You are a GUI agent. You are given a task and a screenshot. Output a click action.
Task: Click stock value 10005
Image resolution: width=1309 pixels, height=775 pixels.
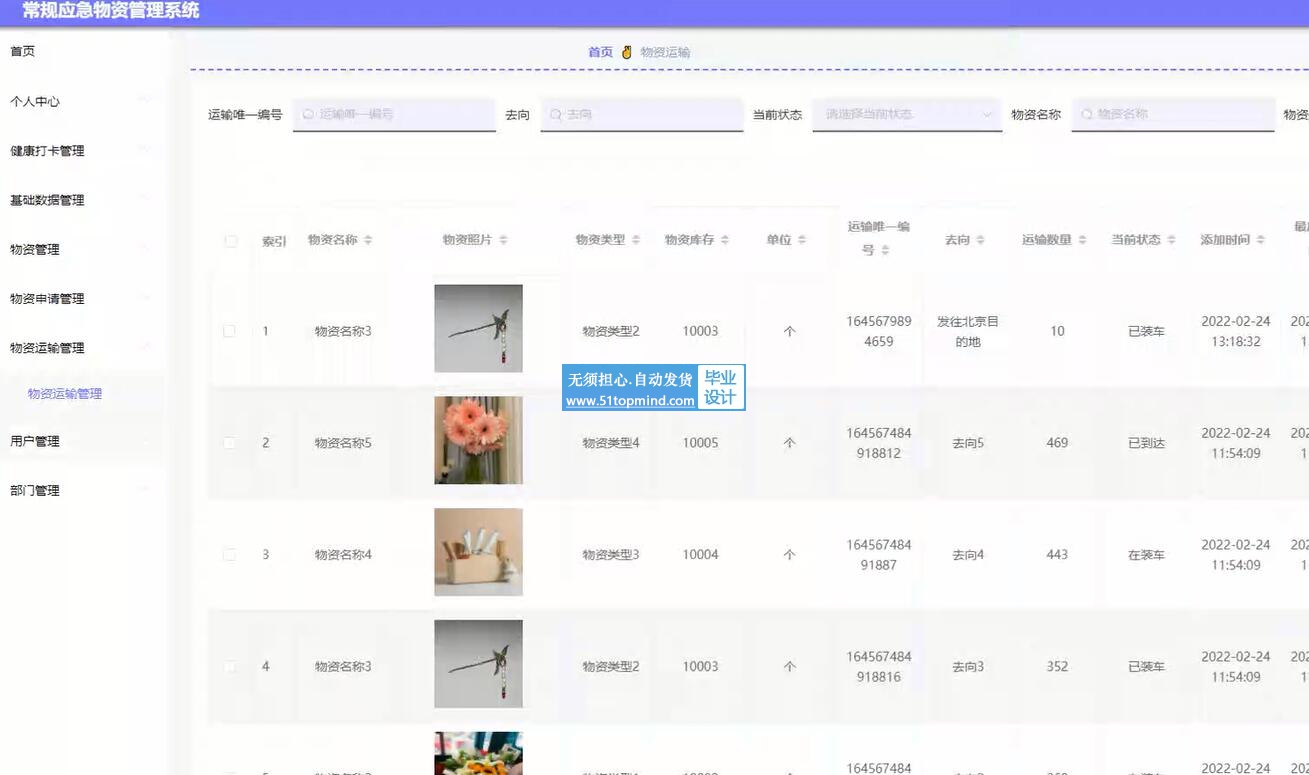tap(700, 443)
